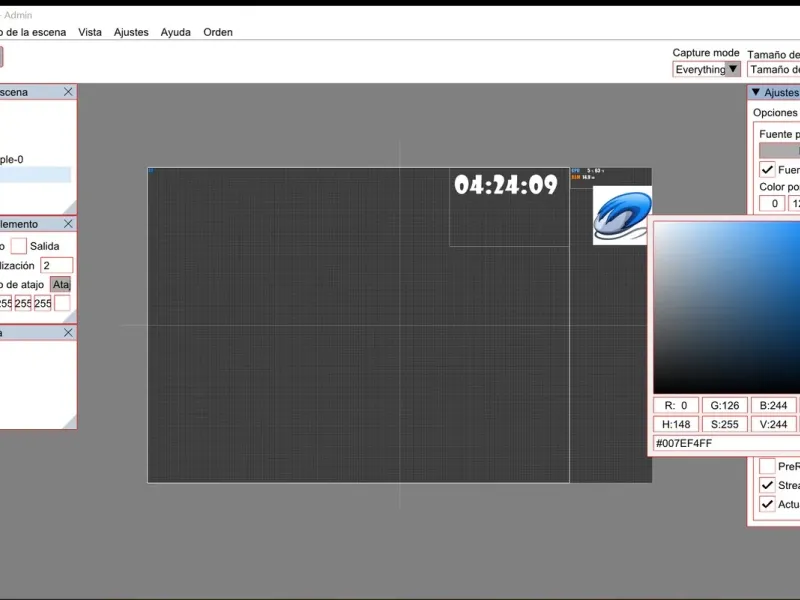The width and height of the screenshot is (800, 600).
Task: Open the Vista menu
Action: (x=90, y=32)
